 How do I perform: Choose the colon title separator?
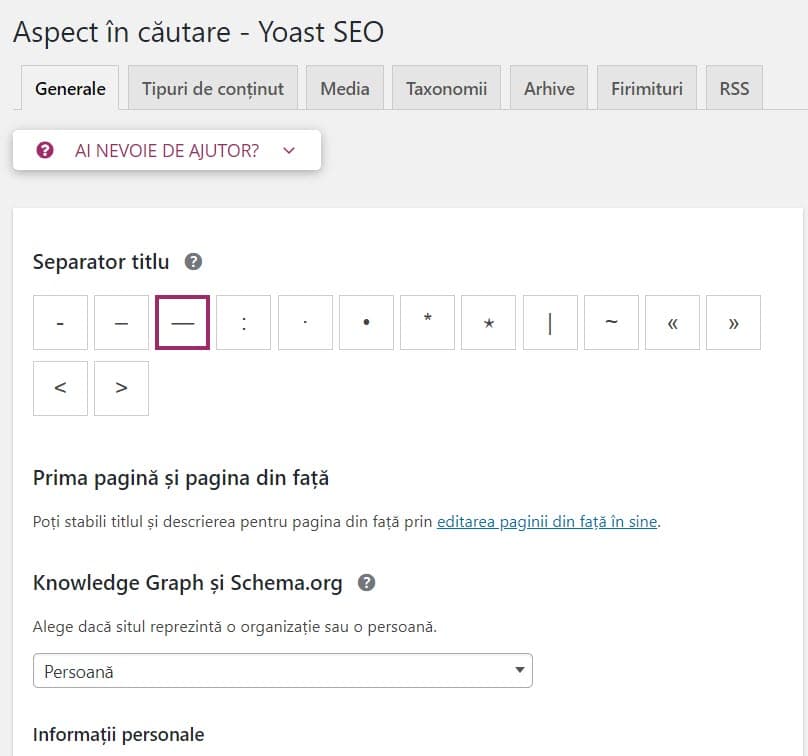click(x=243, y=322)
